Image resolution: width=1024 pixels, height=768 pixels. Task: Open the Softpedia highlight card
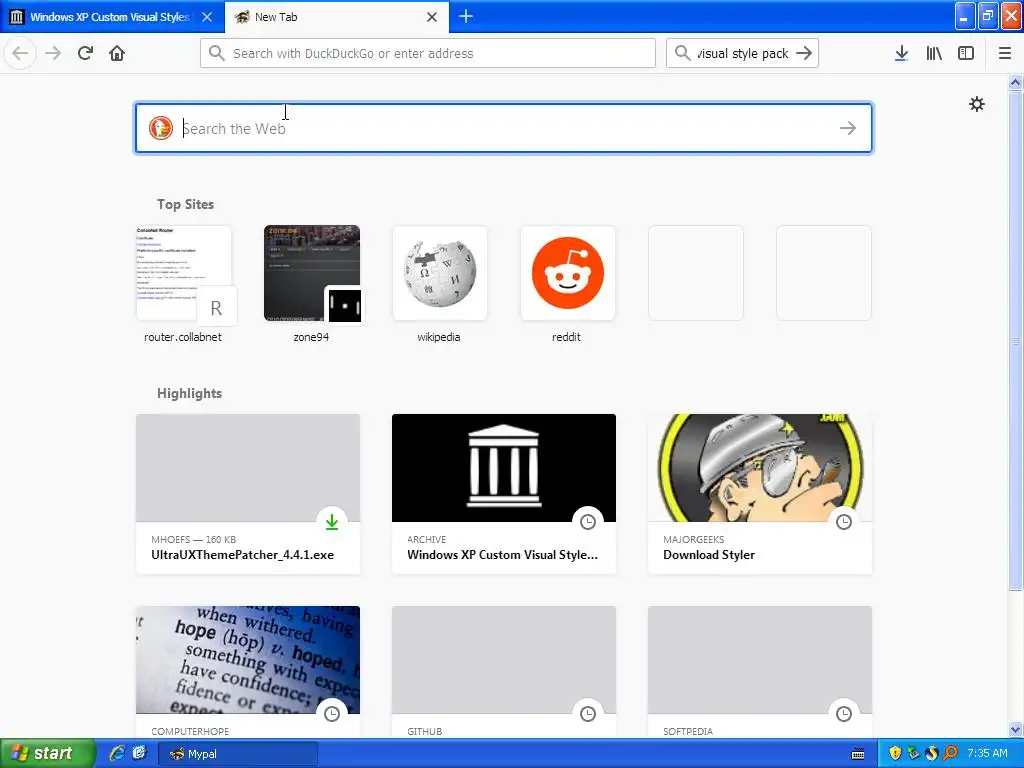pyautogui.click(x=760, y=671)
